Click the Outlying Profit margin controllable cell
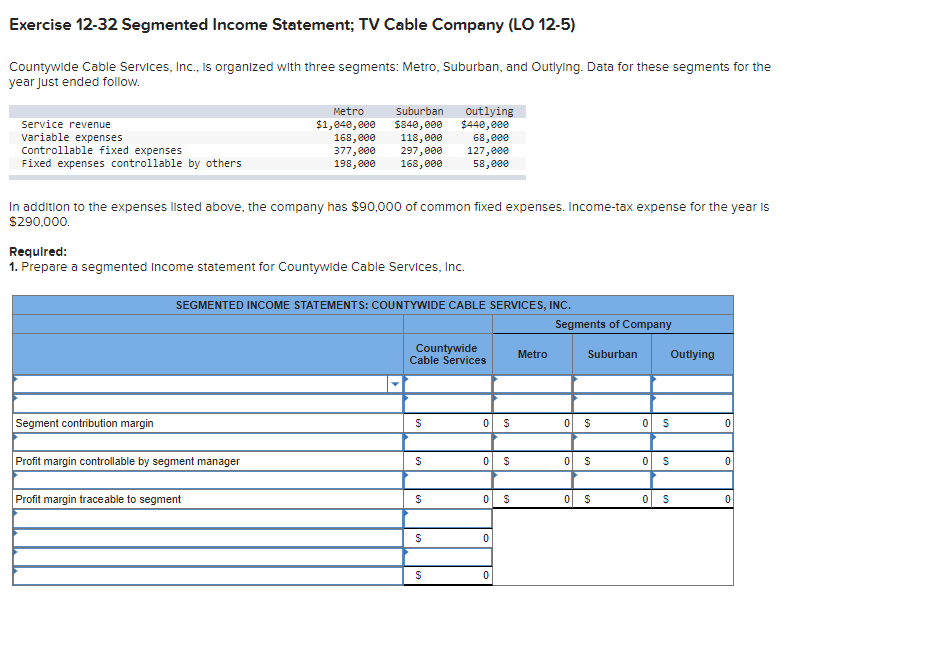Image resolution: width=927 pixels, height=660 pixels. click(x=692, y=460)
